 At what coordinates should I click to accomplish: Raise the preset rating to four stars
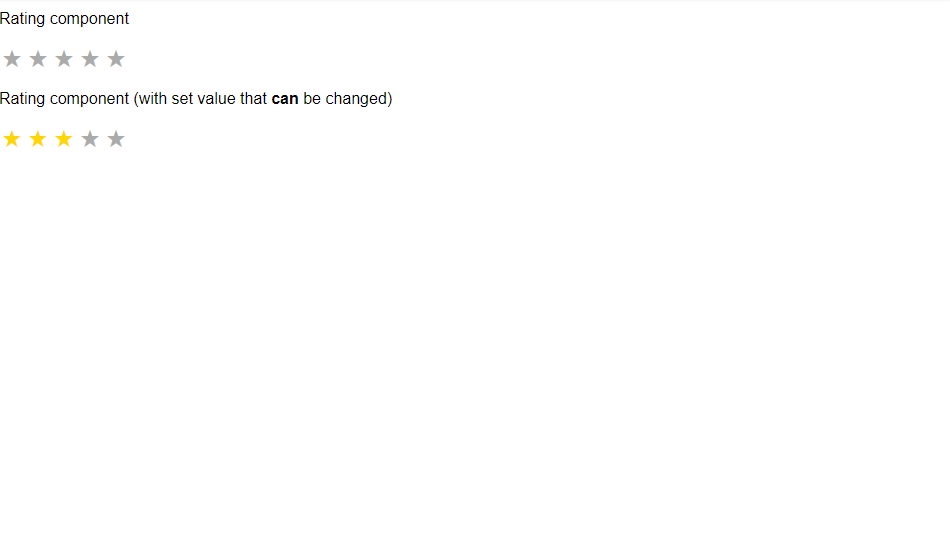90,139
